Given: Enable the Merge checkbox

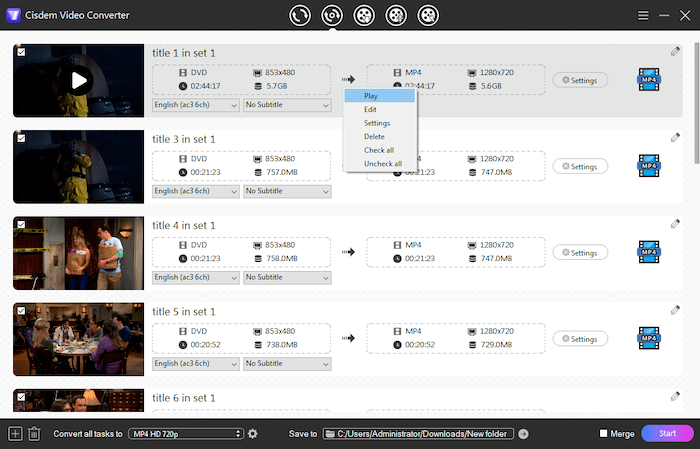Looking at the screenshot, I should click(x=603, y=433).
